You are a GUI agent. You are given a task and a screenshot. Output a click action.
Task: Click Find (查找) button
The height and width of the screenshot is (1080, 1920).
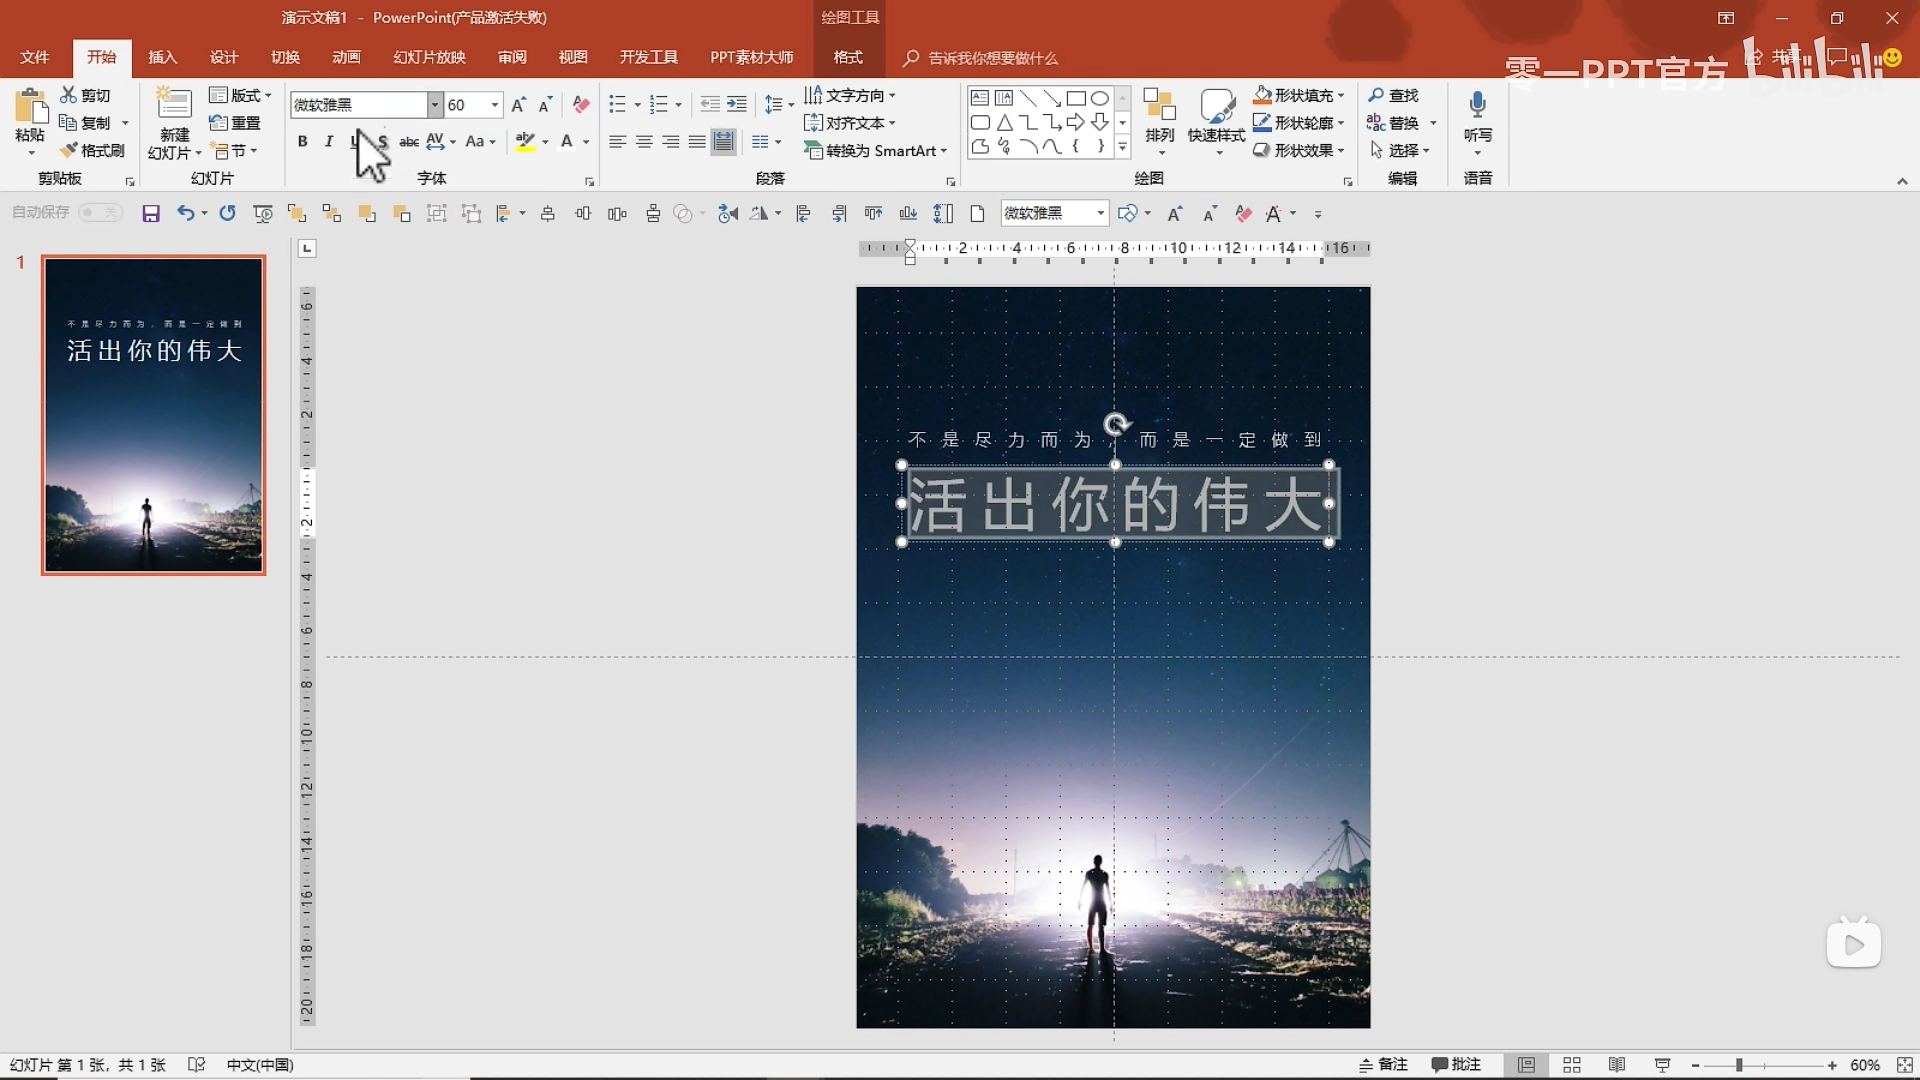click(x=1394, y=95)
